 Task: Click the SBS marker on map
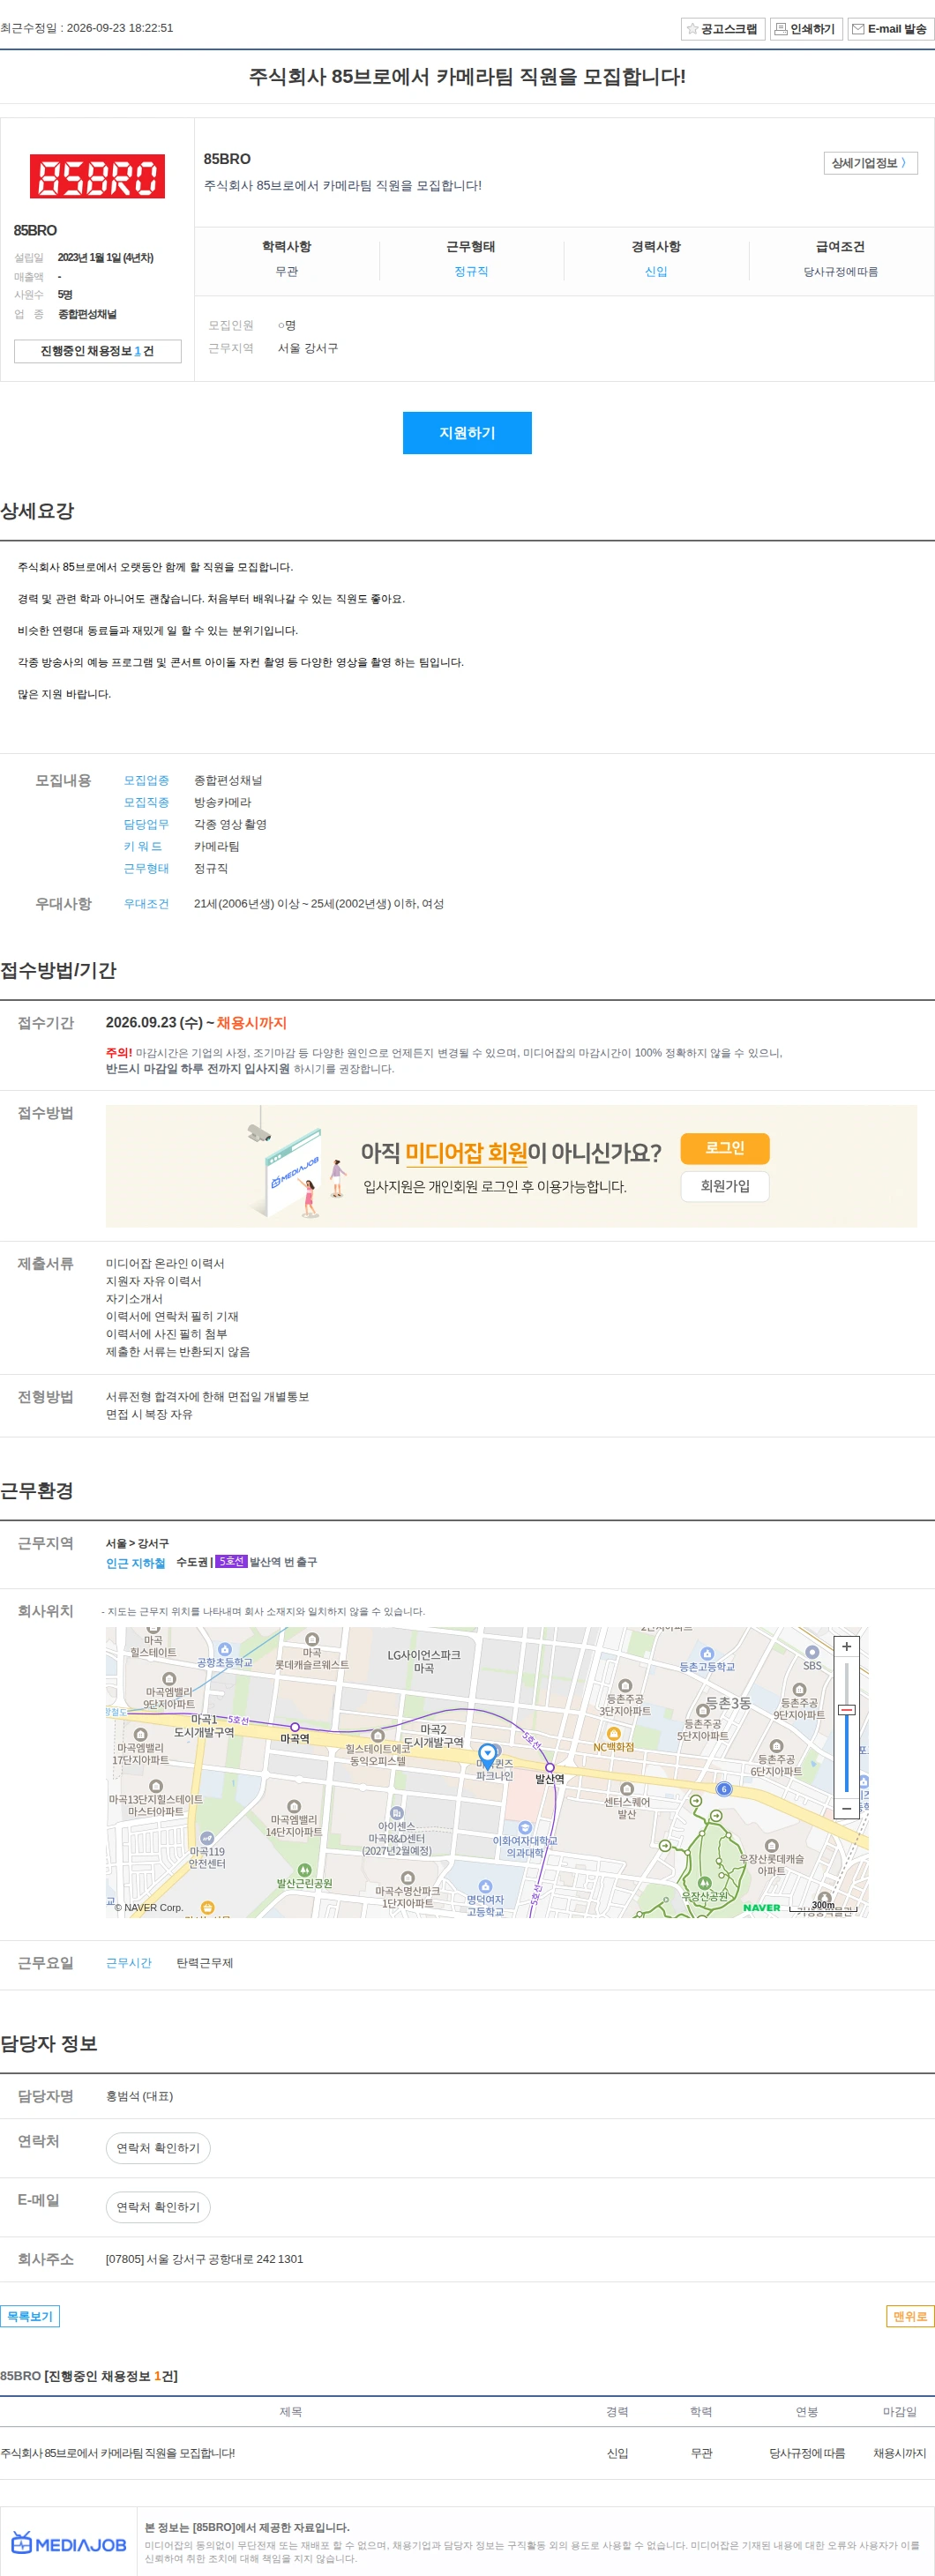(812, 1653)
